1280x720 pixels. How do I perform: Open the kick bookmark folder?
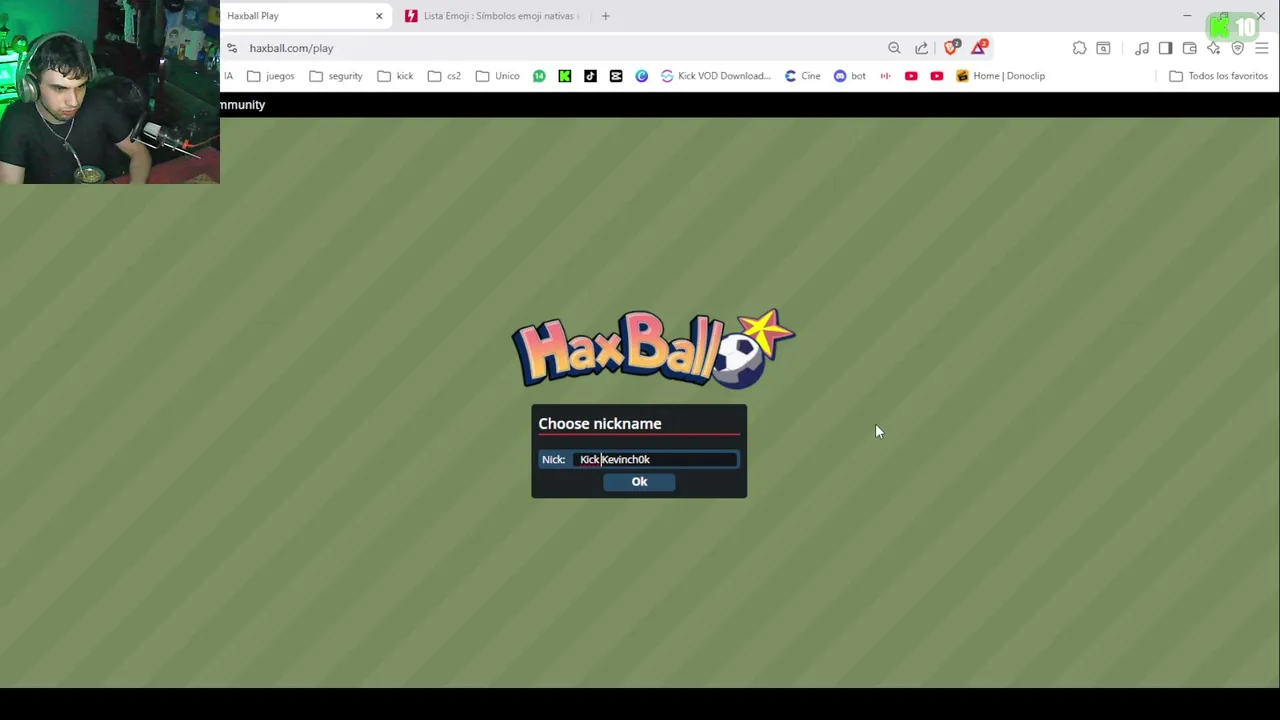394,76
